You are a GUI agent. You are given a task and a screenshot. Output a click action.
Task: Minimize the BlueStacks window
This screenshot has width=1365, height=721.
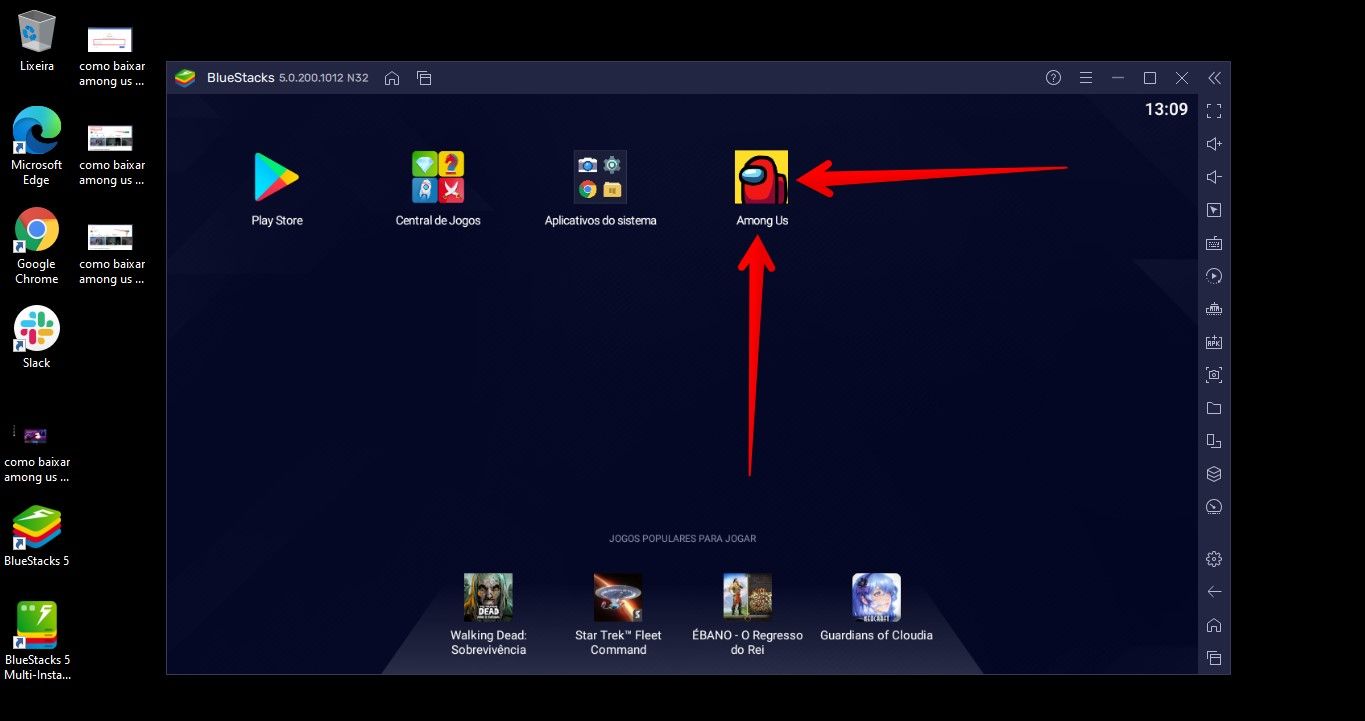[x=1118, y=78]
